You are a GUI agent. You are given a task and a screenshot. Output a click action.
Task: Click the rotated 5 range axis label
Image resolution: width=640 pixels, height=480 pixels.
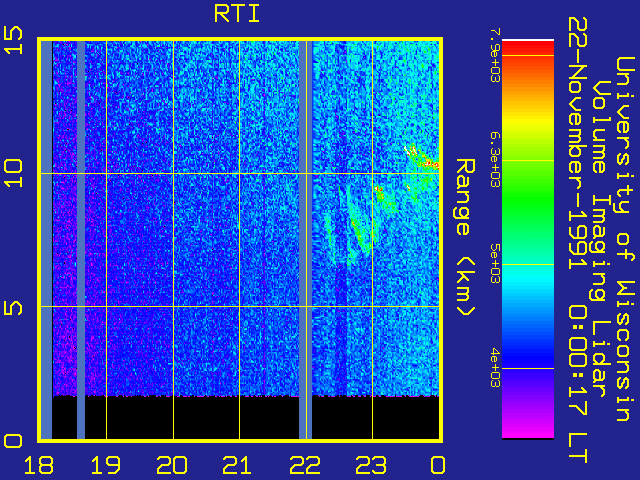13,307
